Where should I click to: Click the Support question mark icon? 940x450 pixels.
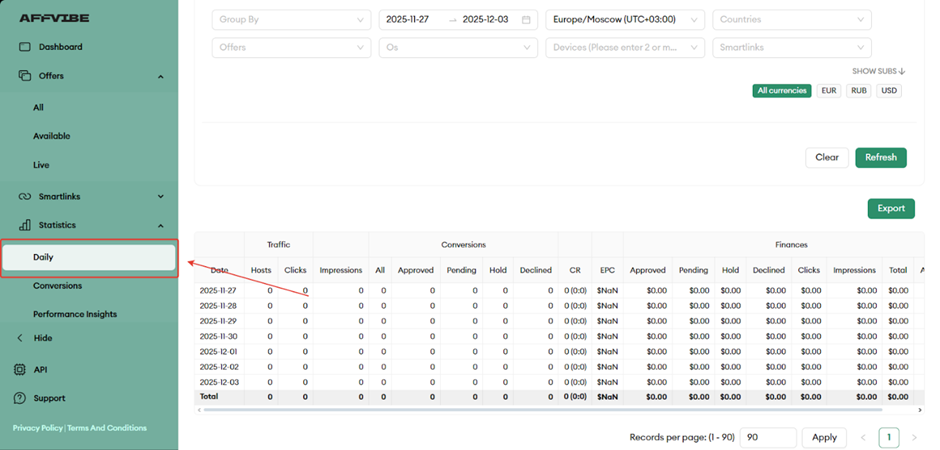20,398
